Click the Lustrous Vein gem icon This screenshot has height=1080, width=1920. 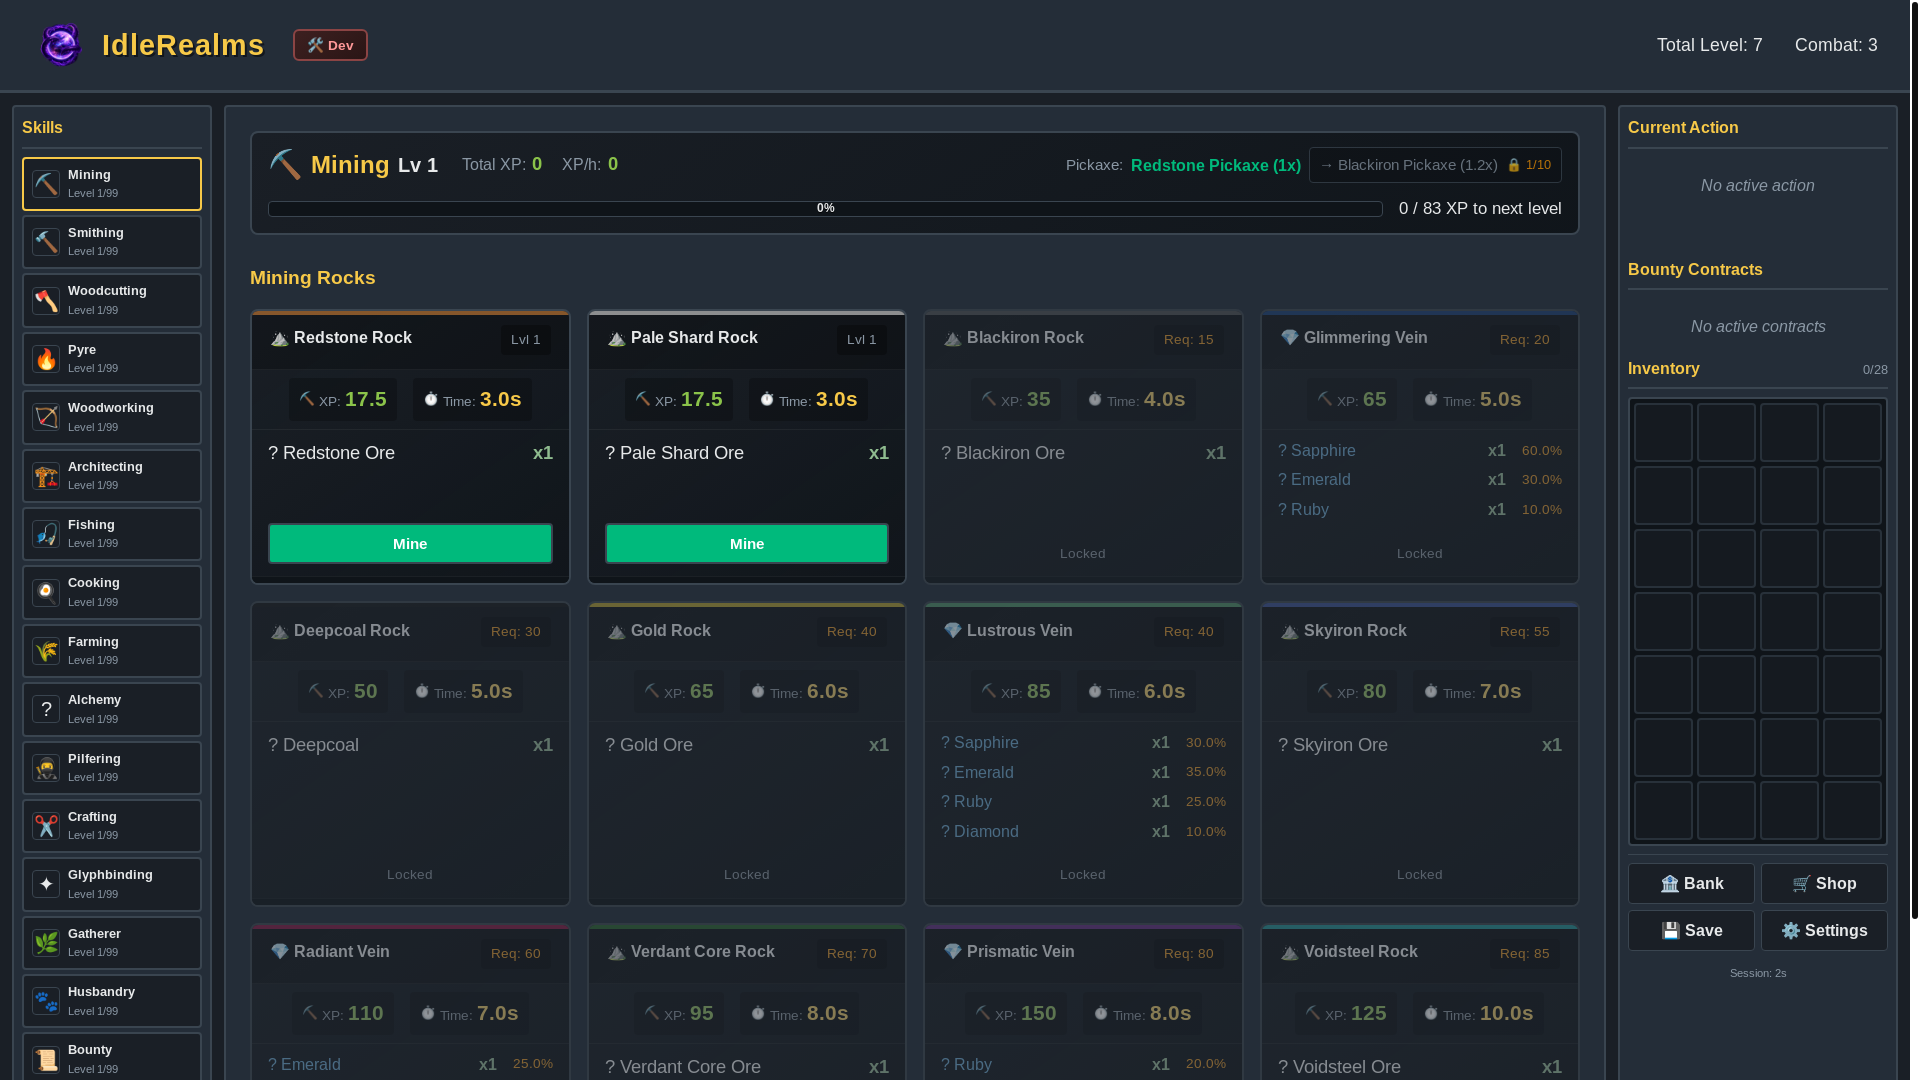(x=953, y=631)
